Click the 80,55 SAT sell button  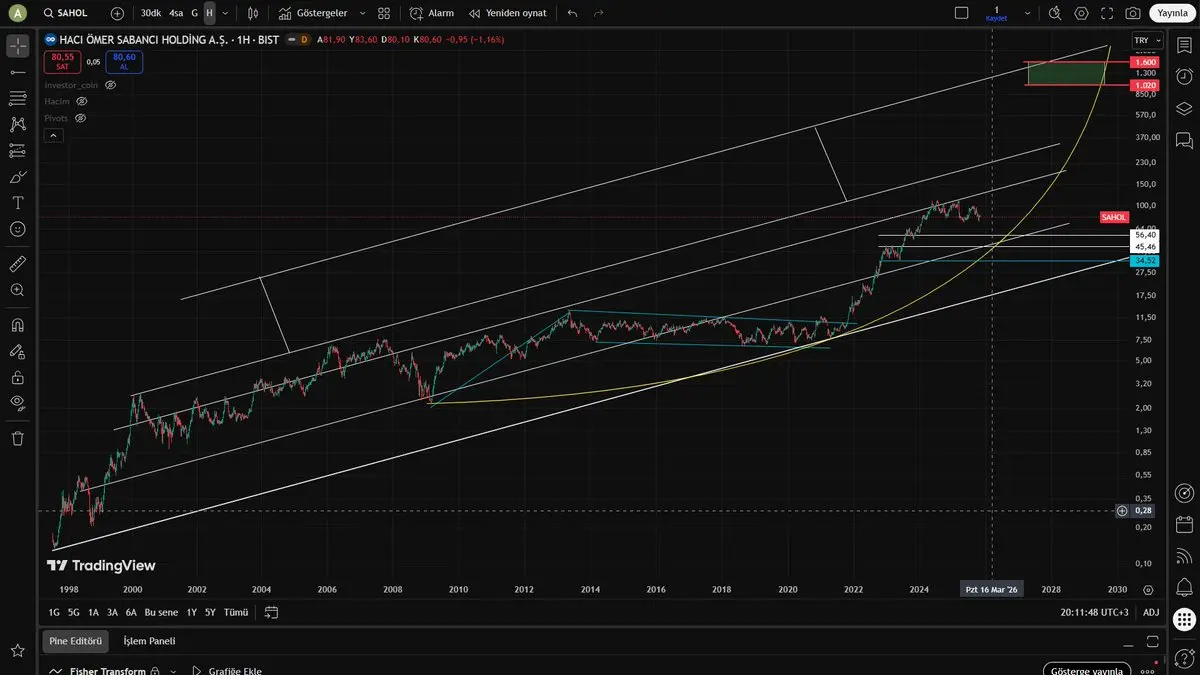coord(61,62)
